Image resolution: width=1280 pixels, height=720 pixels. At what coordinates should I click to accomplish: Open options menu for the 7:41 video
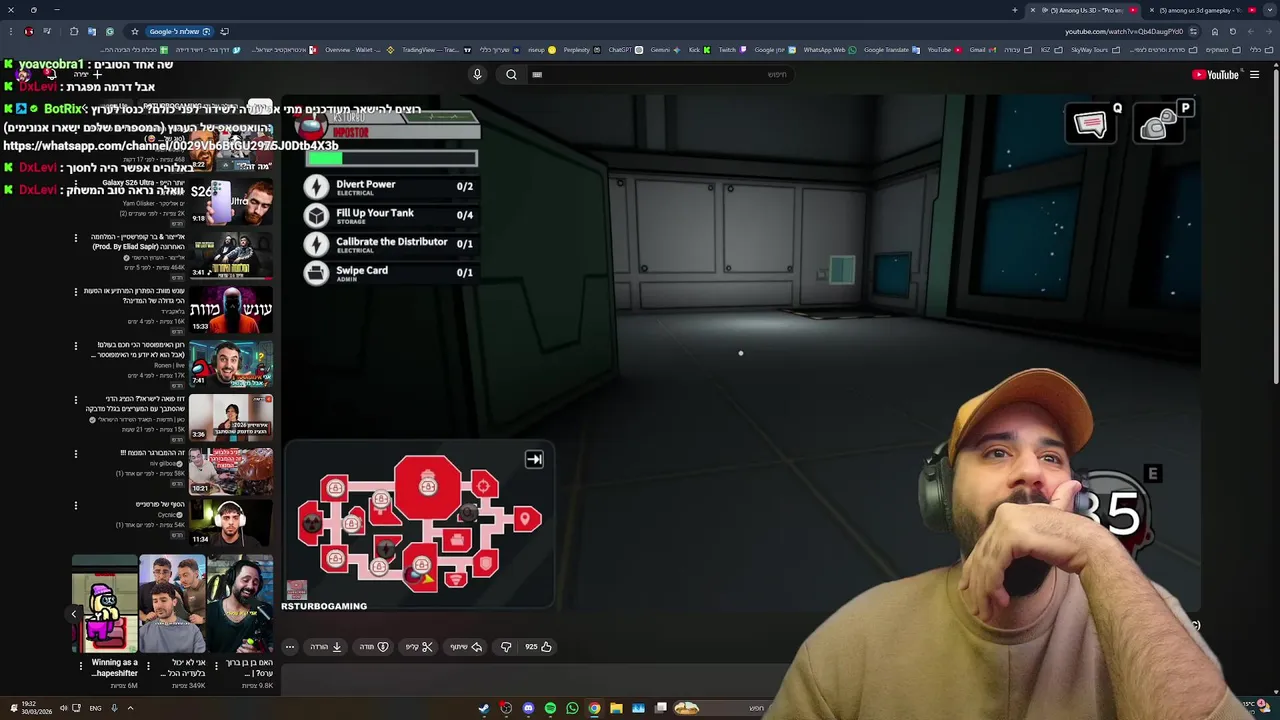pos(75,346)
